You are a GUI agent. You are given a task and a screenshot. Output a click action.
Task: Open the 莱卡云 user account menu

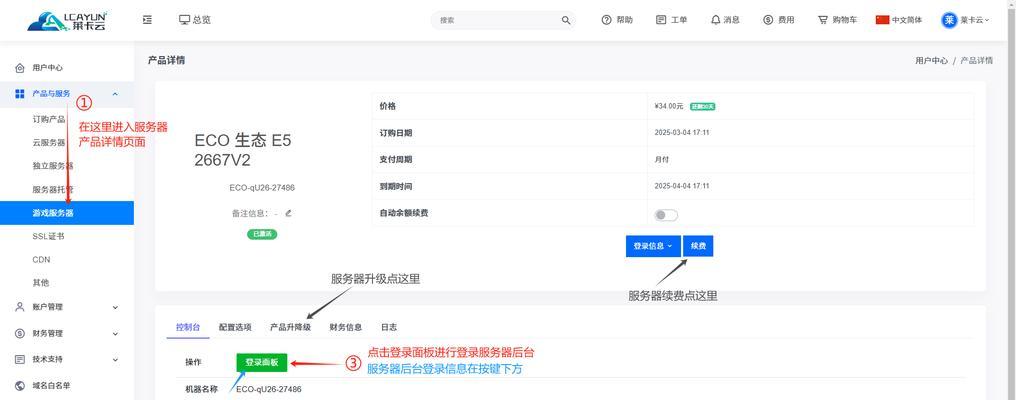coord(965,20)
